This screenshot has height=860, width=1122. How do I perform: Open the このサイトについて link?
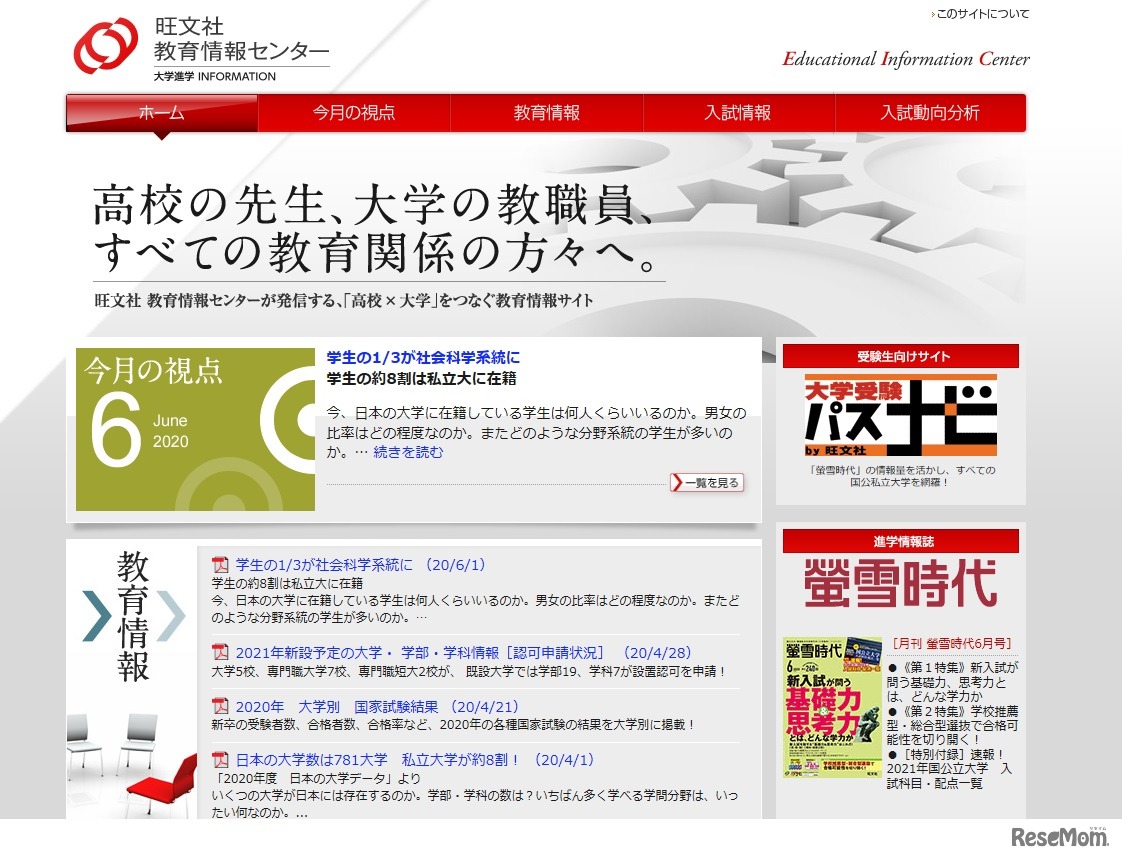982,14
